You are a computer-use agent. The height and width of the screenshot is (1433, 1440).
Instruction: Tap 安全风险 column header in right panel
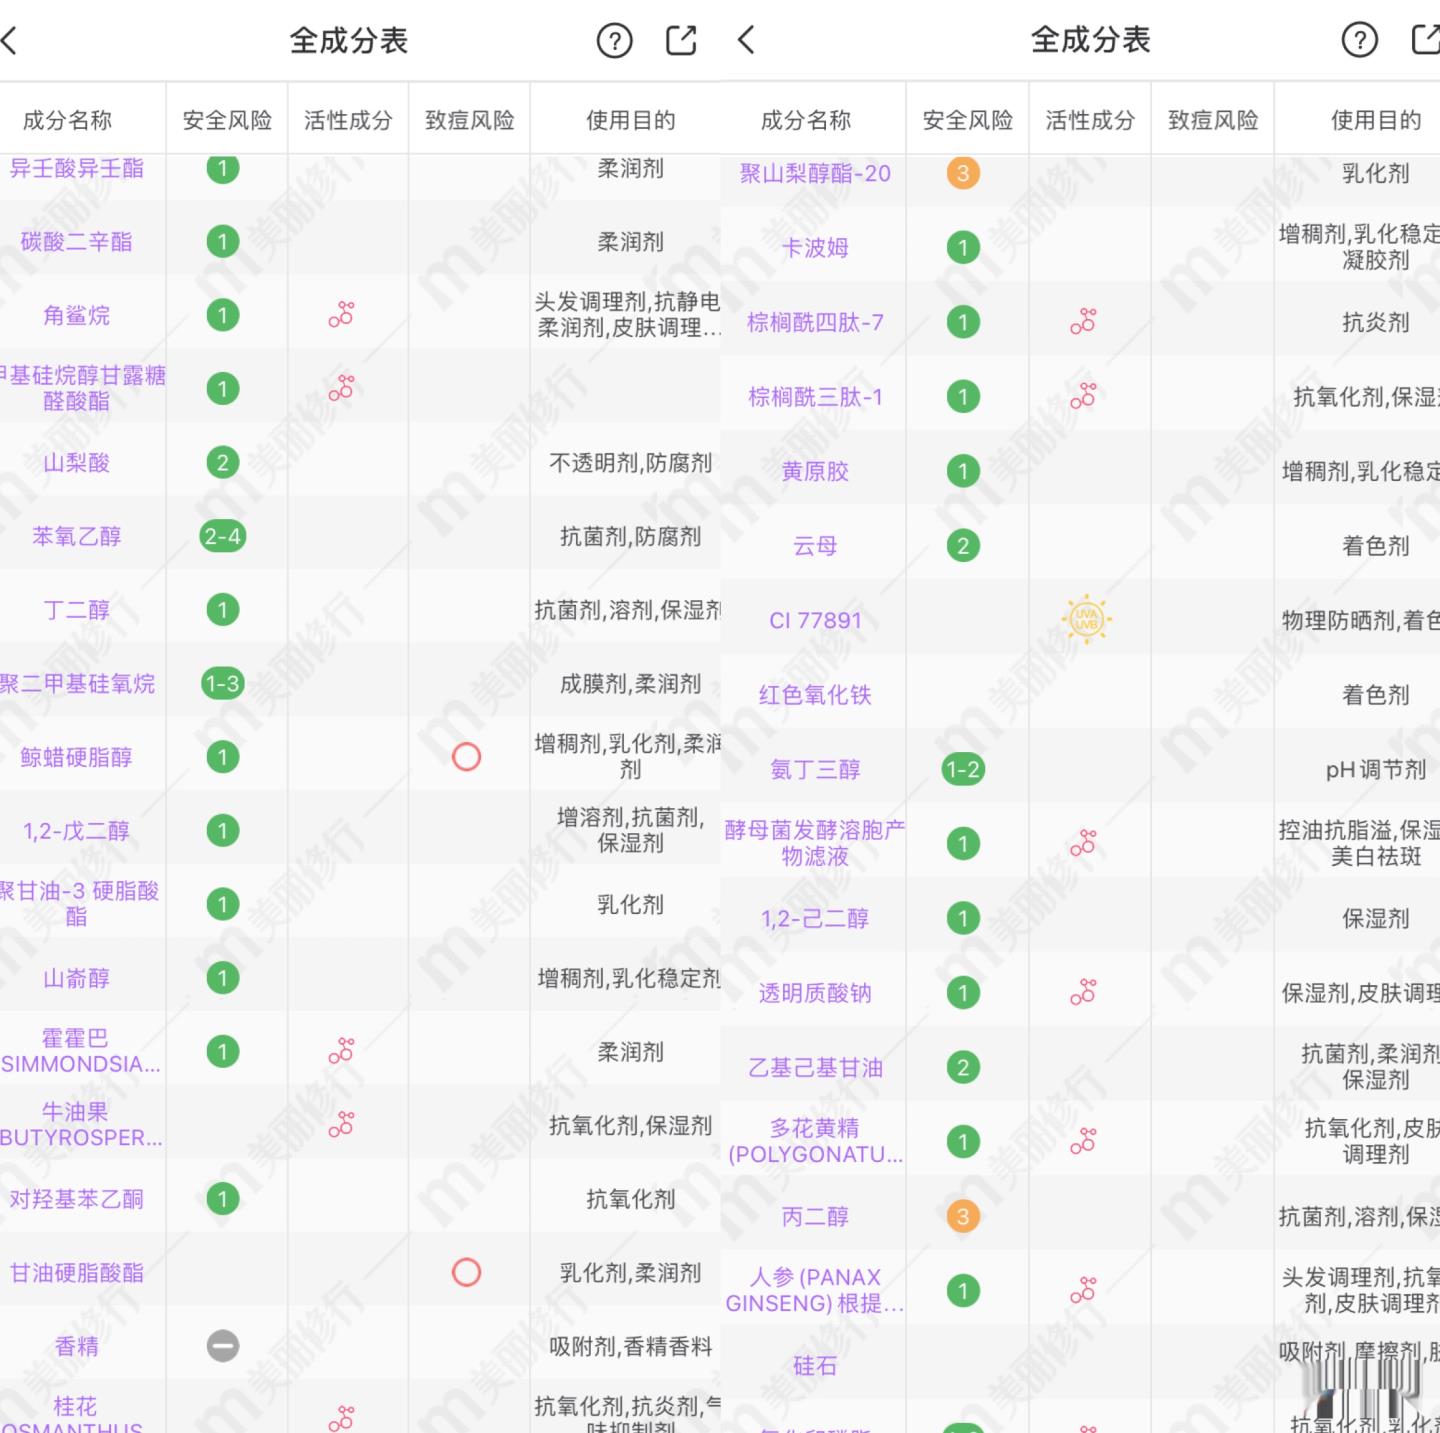pyautogui.click(x=967, y=120)
